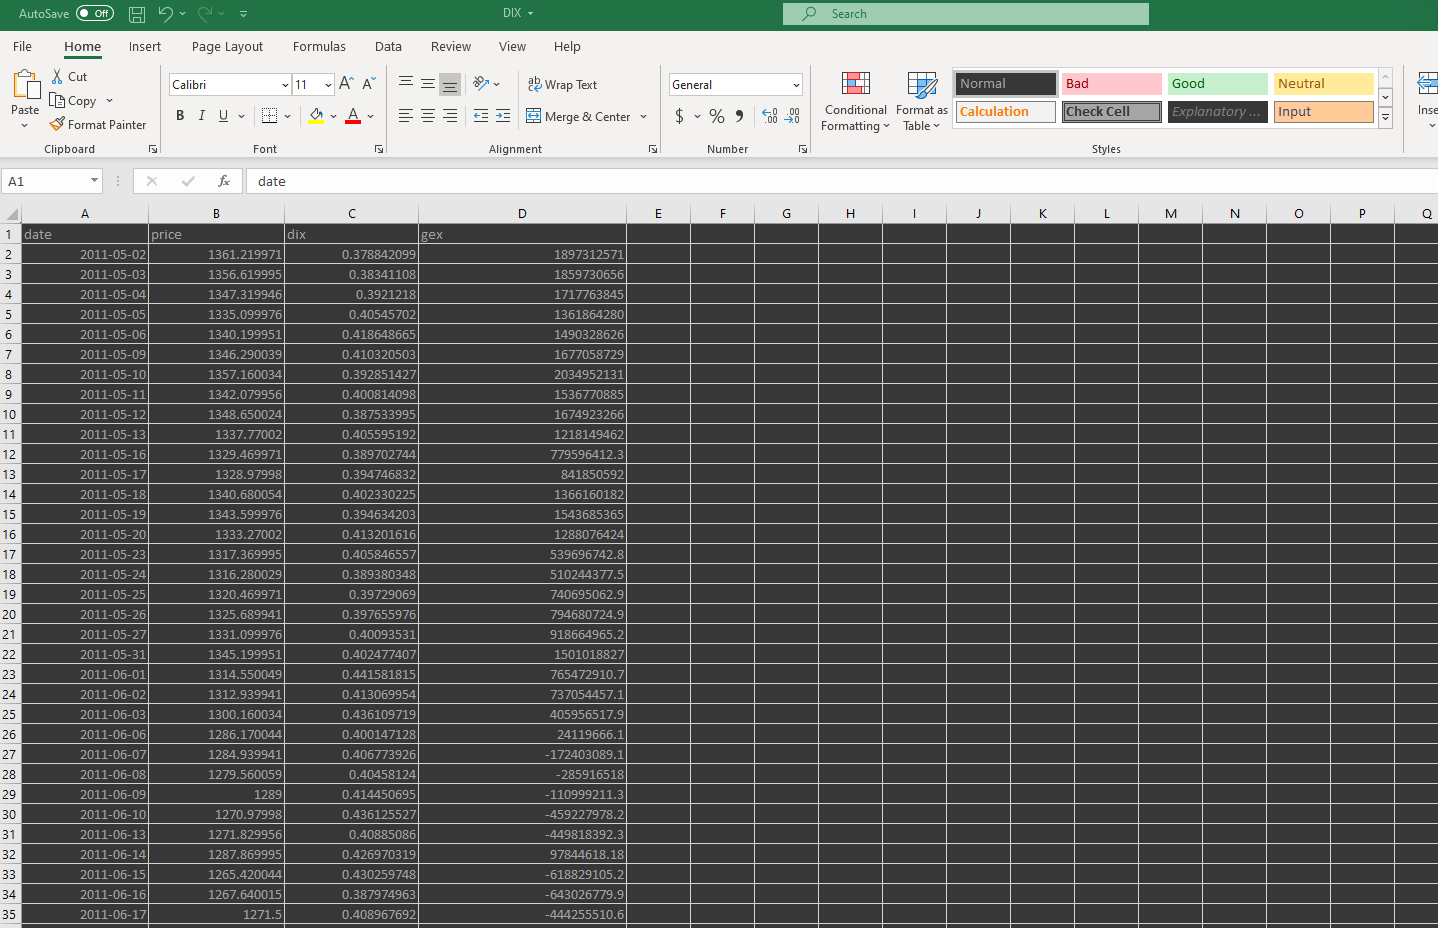This screenshot has width=1438, height=928.
Task: Open the accounting format dollar options arrow
Action: point(697,117)
